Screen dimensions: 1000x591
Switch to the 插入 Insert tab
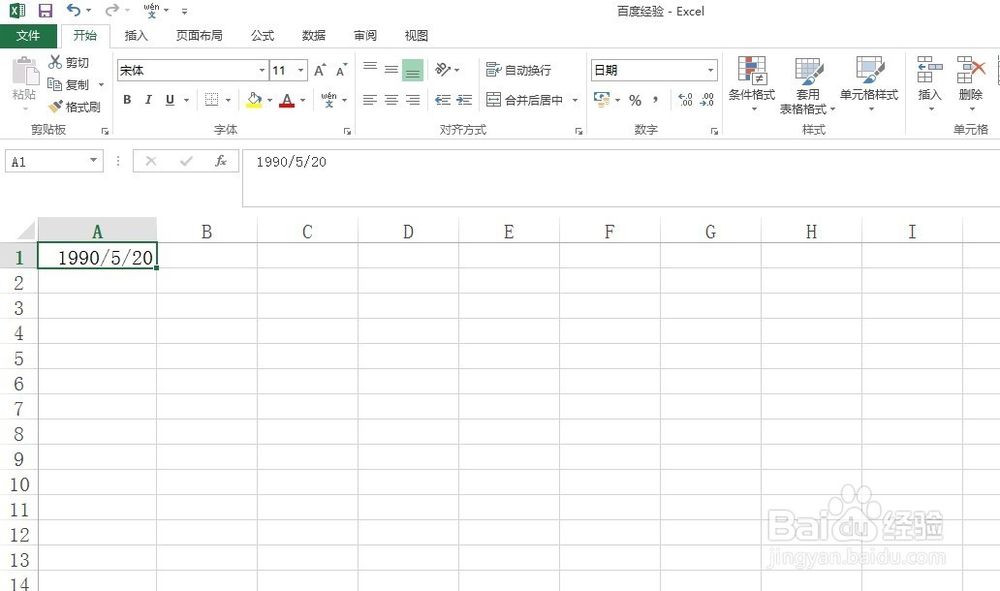(136, 36)
